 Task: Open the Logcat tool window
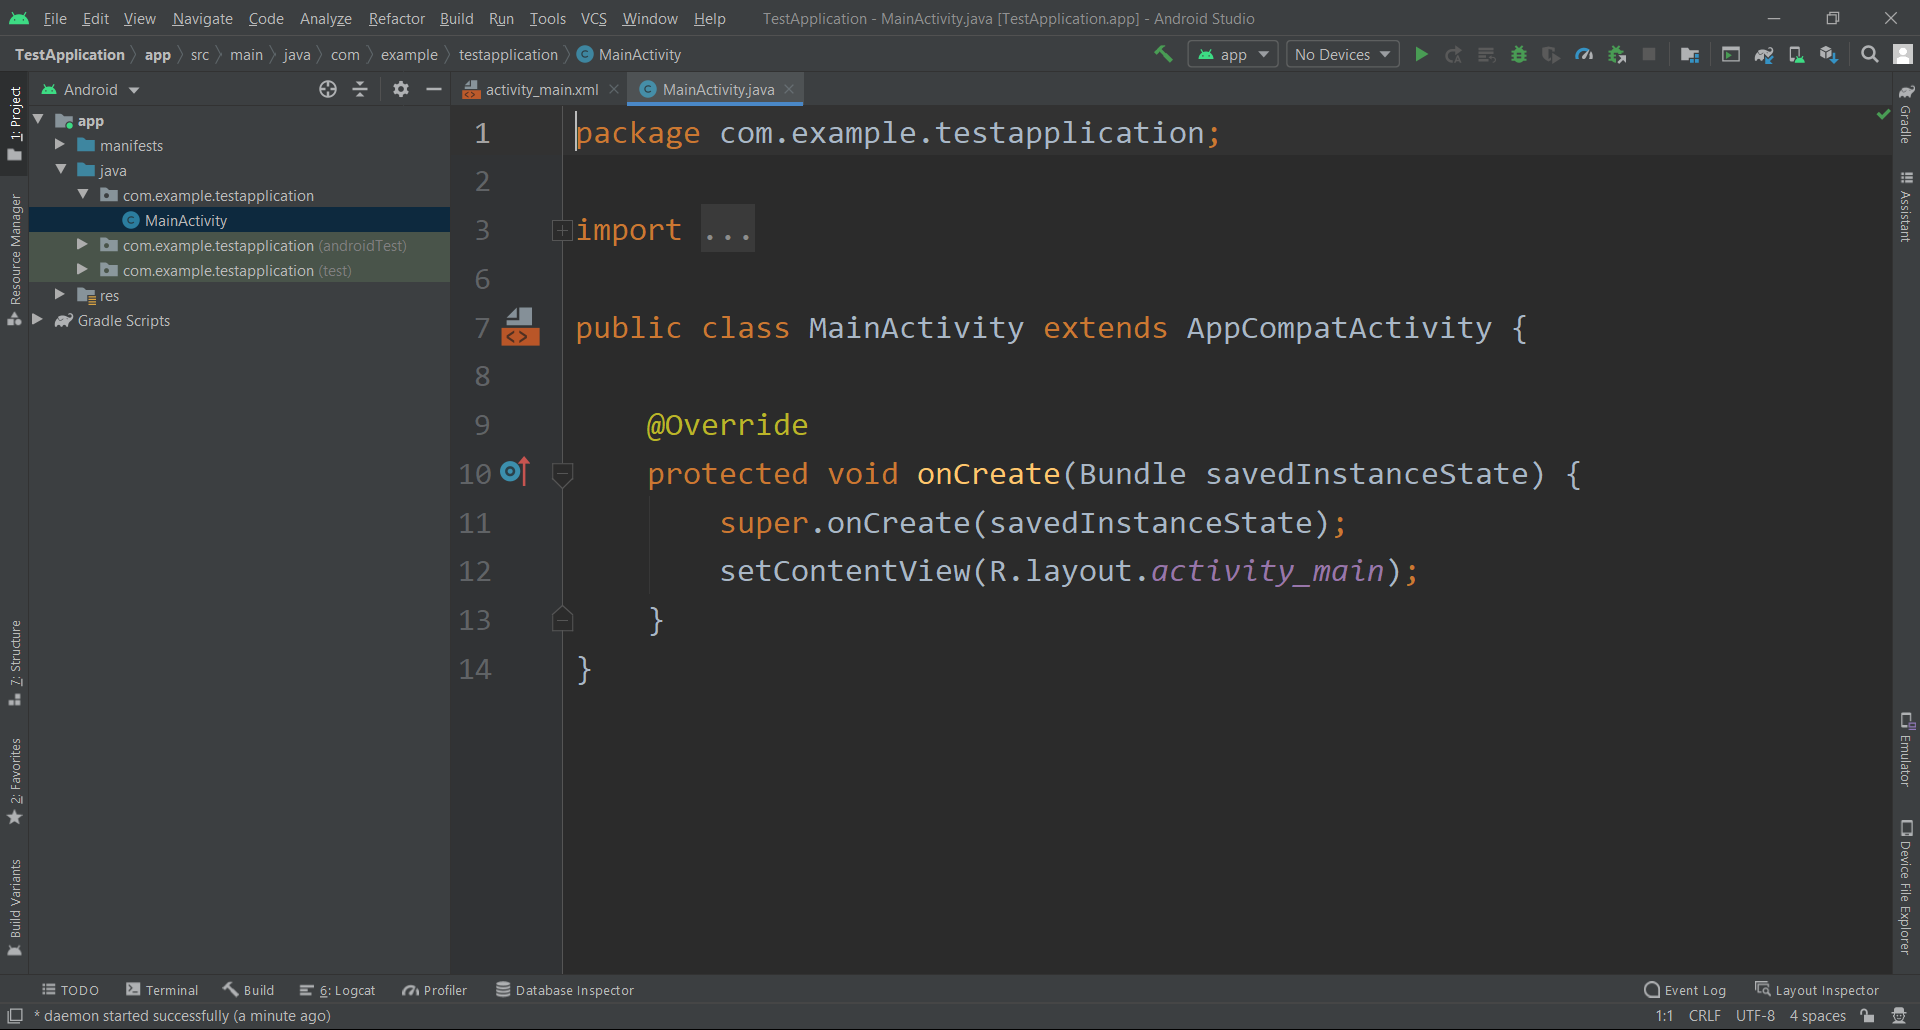pyautogui.click(x=338, y=990)
